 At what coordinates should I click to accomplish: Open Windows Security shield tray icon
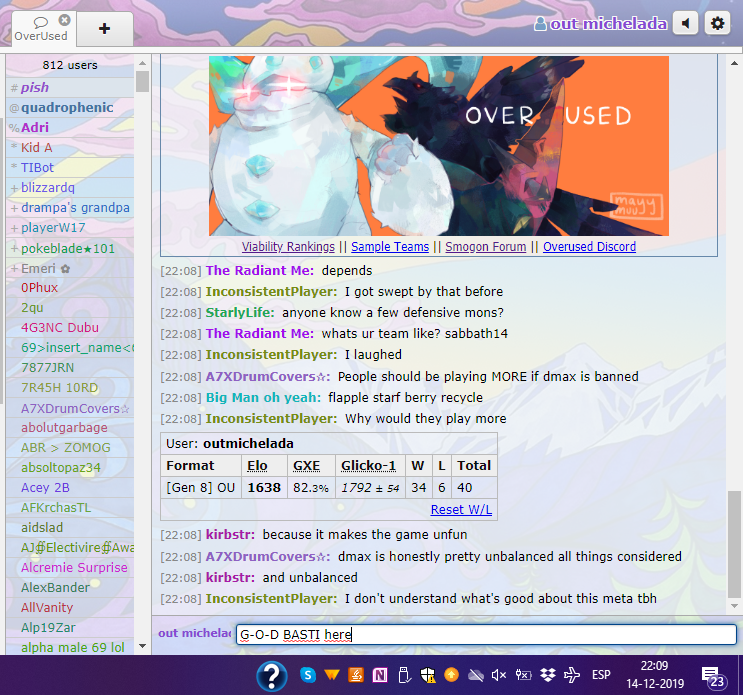click(x=428, y=675)
